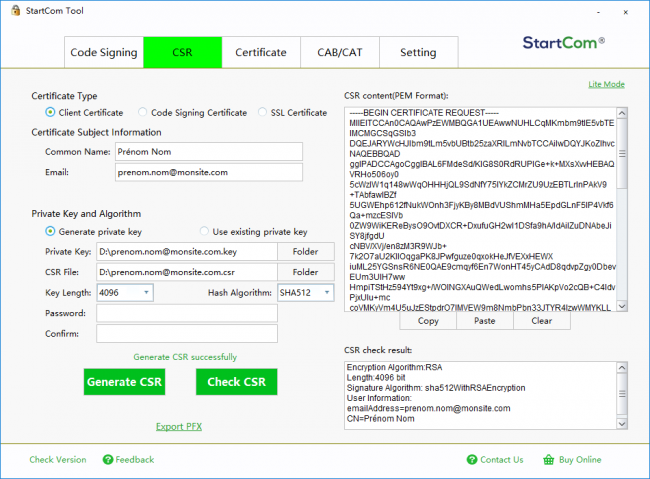Image resolution: width=650 pixels, height=479 pixels.
Task: Choose Generate private key option
Action: [50, 231]
